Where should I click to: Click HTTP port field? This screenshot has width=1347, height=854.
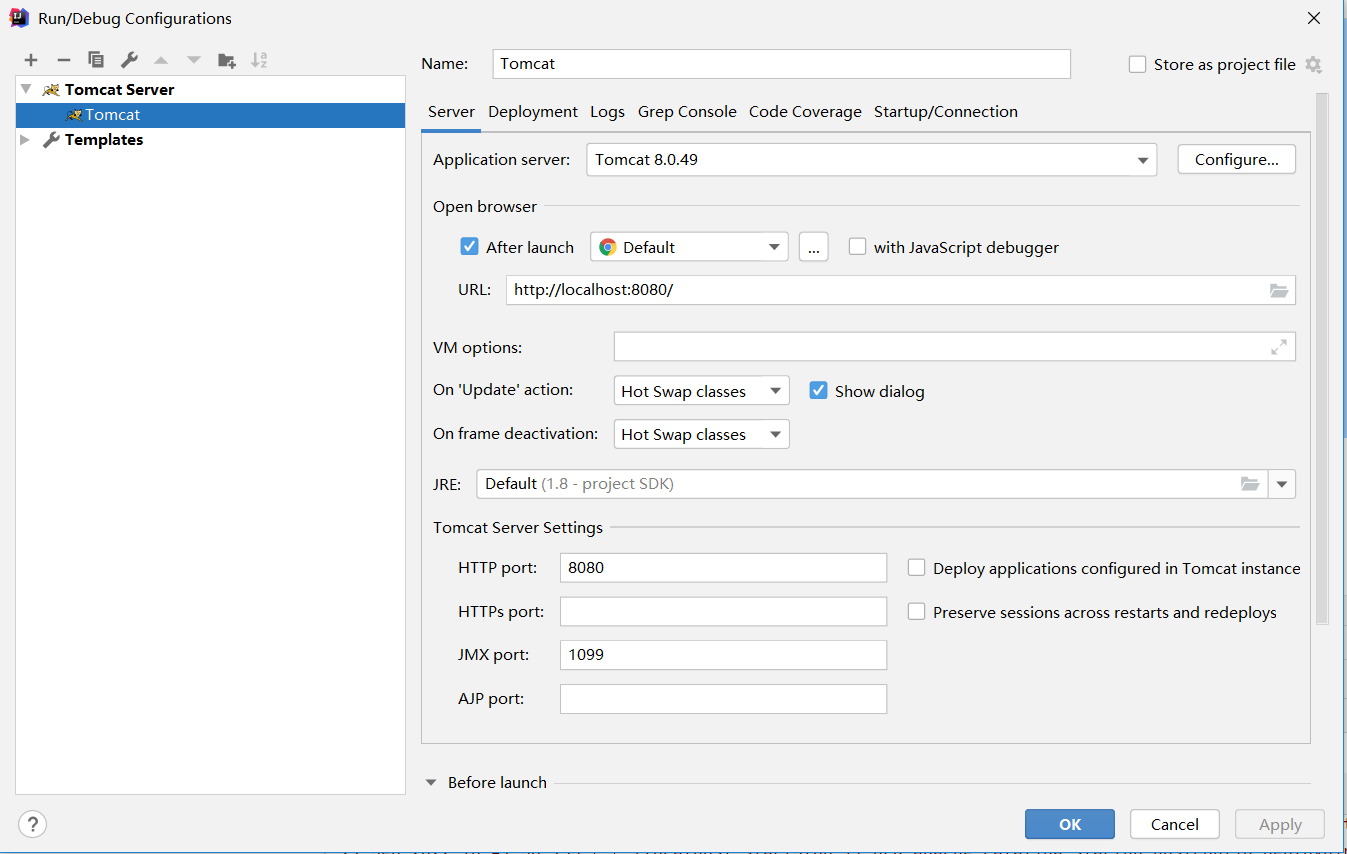coord(723,567)
